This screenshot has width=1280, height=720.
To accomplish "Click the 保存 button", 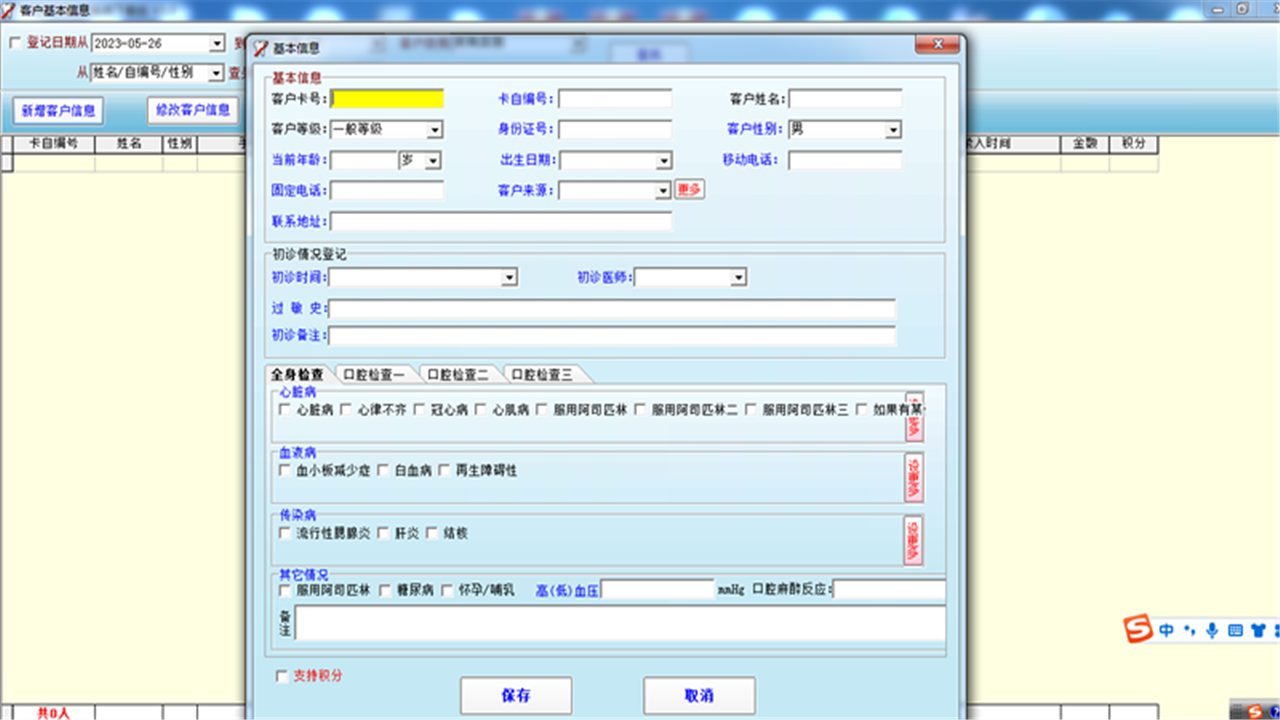I will tap(516, 696).
